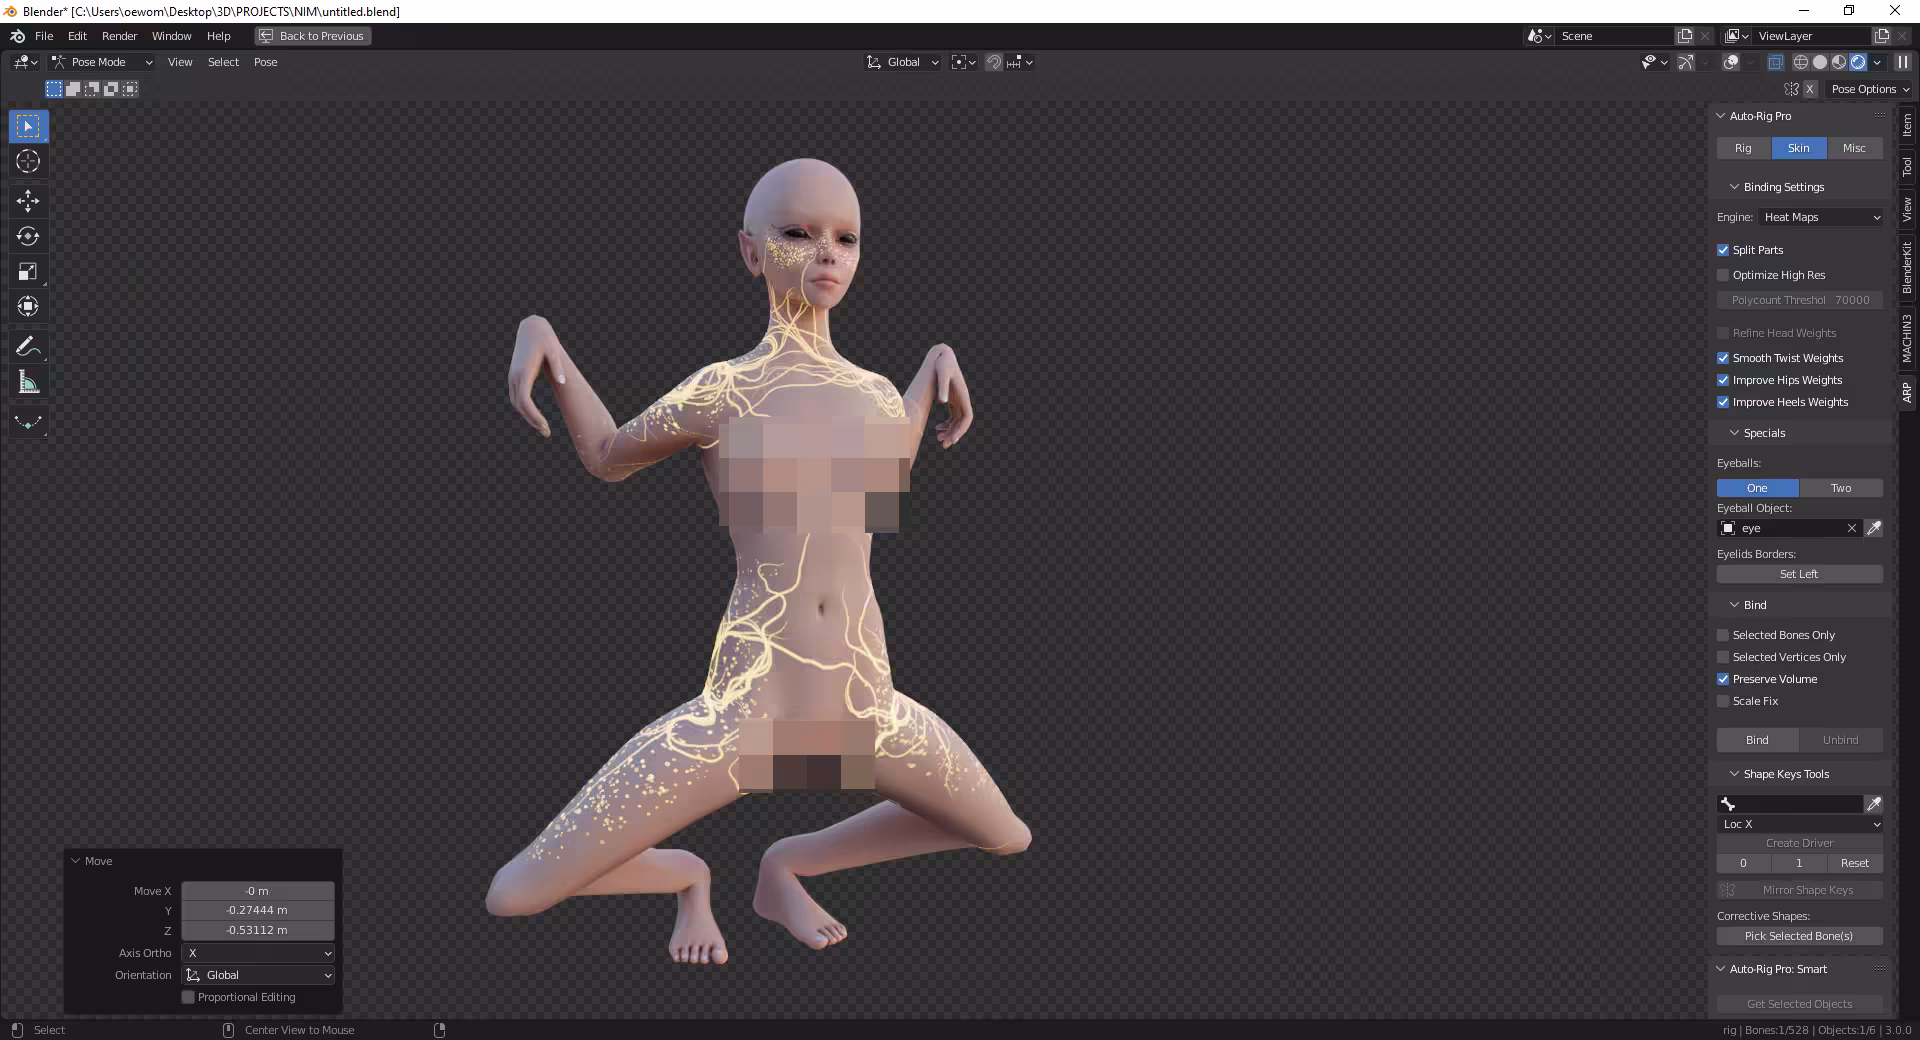Screen dimensions: 1920x1040
Task: Collapse the Binding Settings section
Action: click(x=1735, y=187)
